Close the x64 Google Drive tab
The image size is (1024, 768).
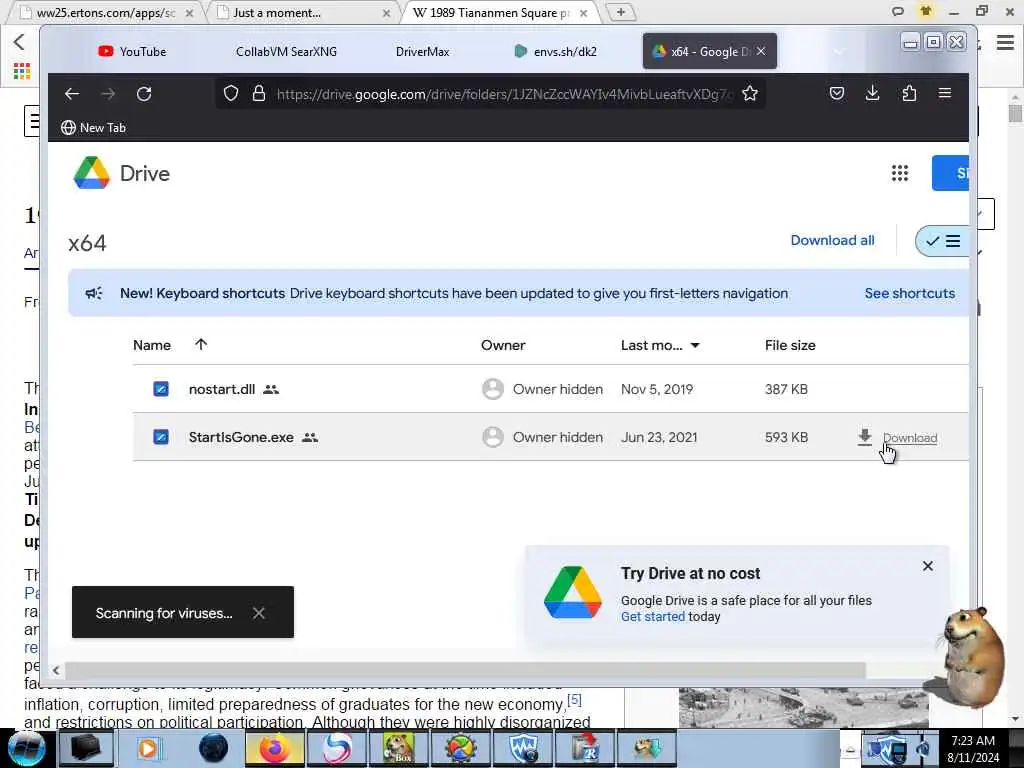click(761, 51)
